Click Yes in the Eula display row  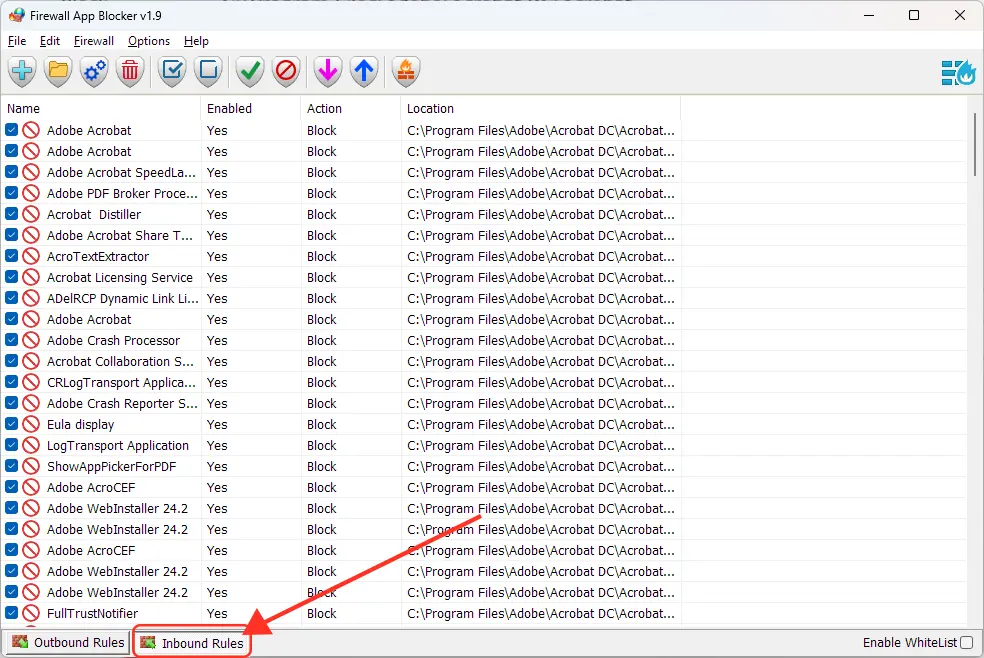[x=217, y=425]
